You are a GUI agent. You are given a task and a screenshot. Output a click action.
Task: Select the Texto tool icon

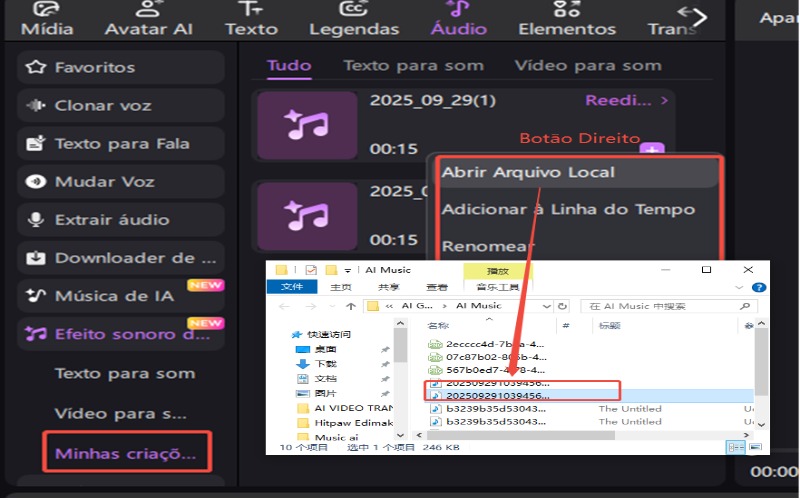pyautogui.click(x=251, y=9)
